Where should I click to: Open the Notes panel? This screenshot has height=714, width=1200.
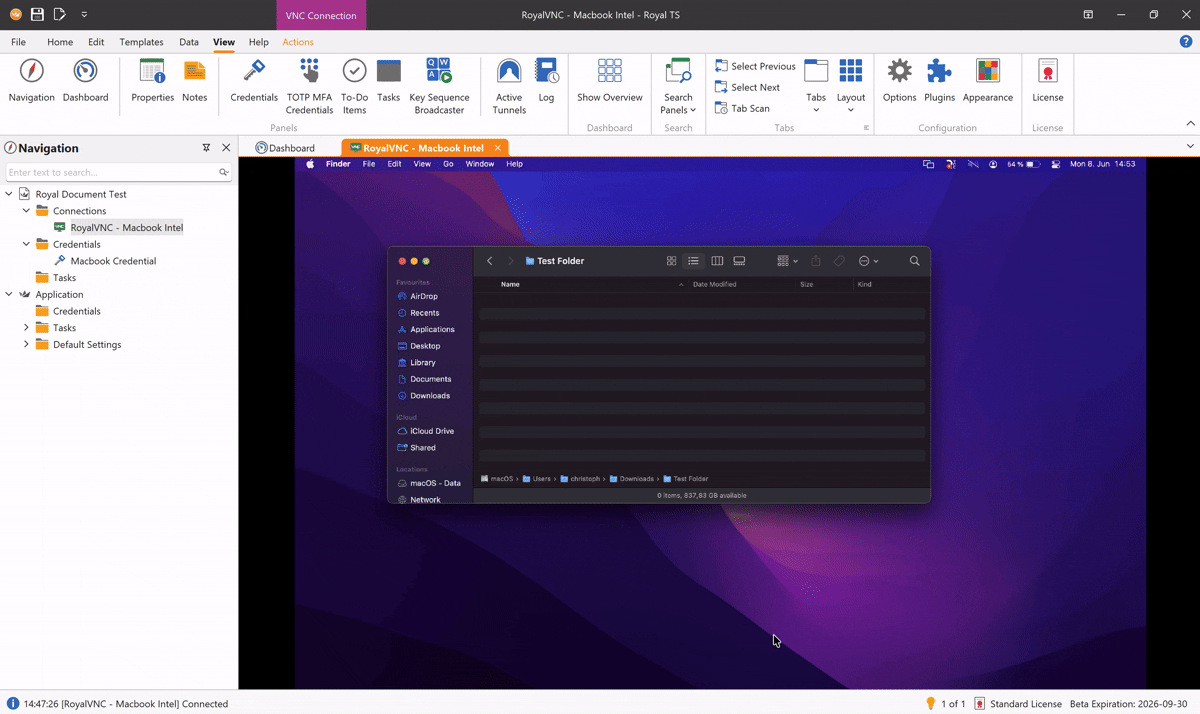pos(195,81)
